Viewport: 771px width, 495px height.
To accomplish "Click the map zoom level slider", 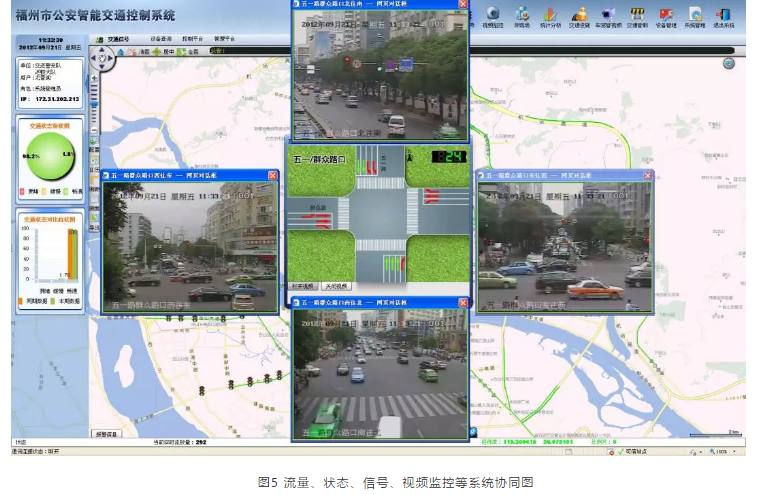I will click(95, 105).
